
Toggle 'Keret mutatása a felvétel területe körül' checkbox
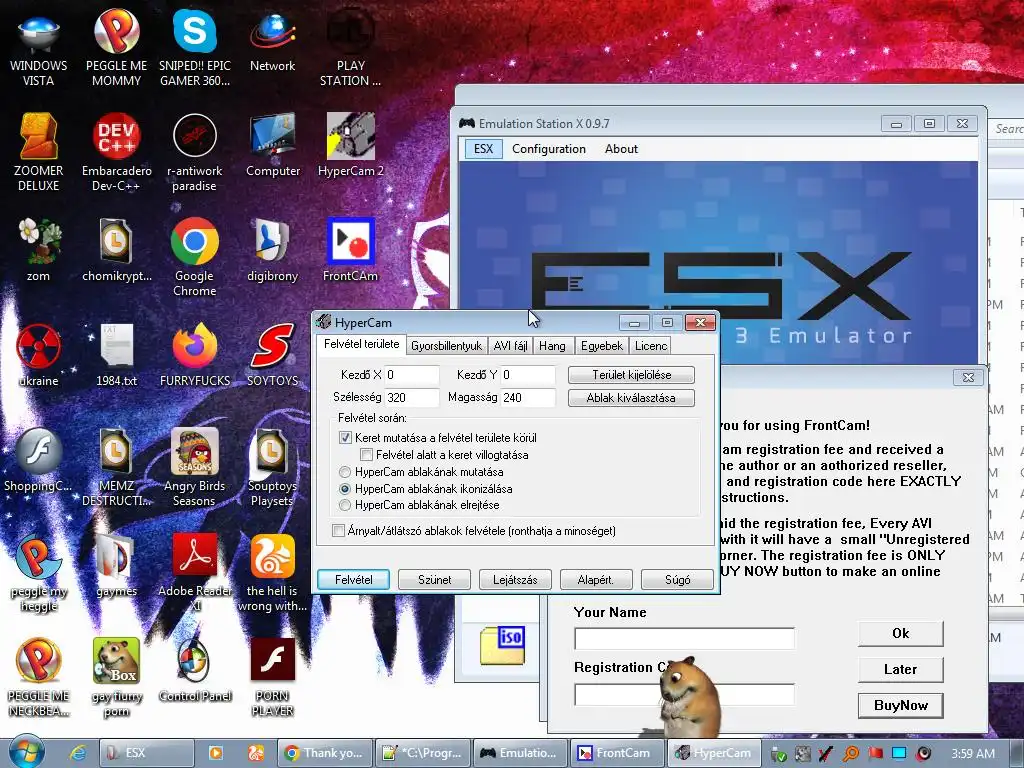point(345,438)
